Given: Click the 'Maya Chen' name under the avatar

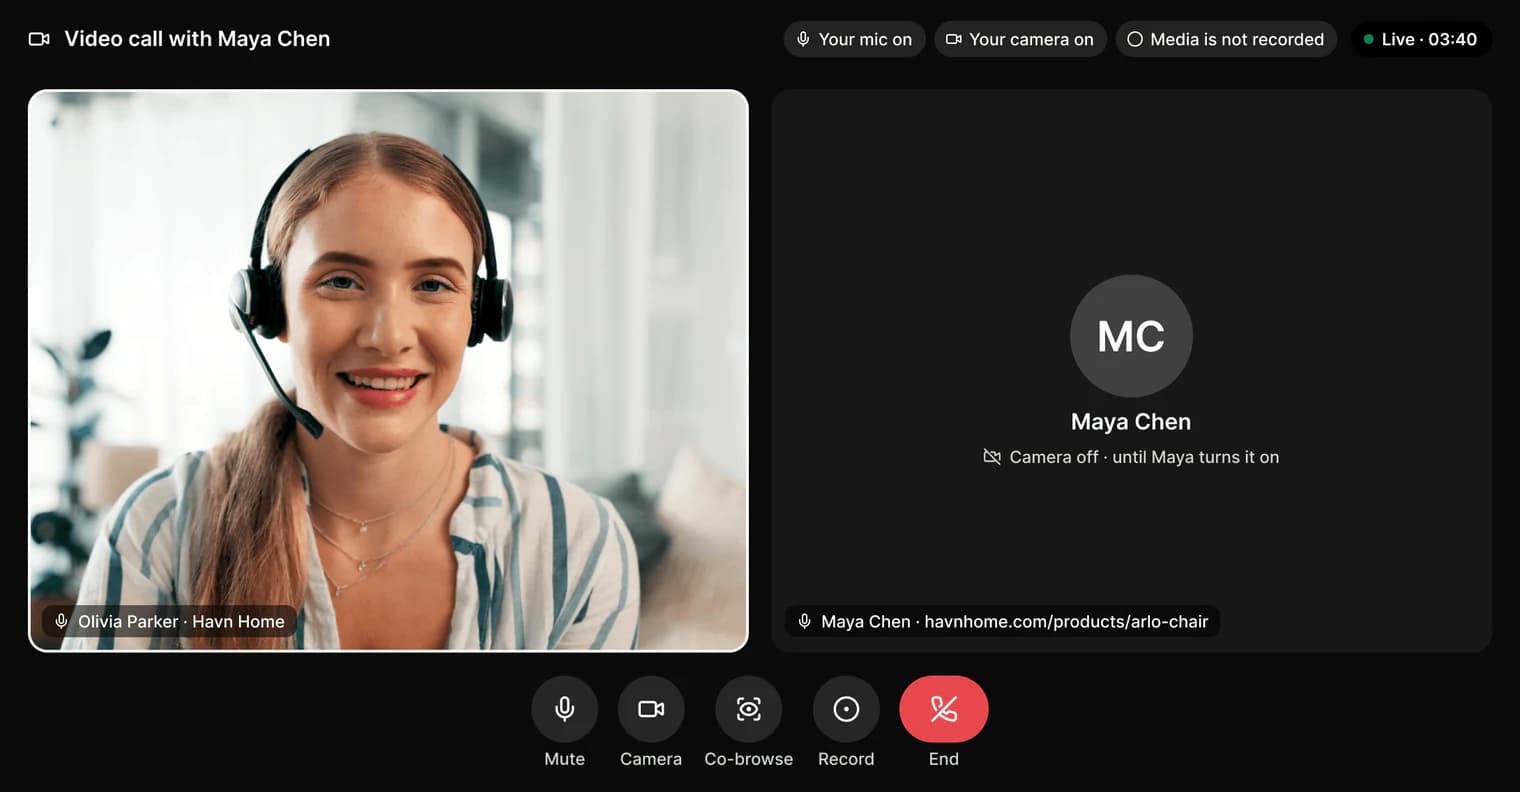Looking at the screenshot, I should (x=1131, y=422).
